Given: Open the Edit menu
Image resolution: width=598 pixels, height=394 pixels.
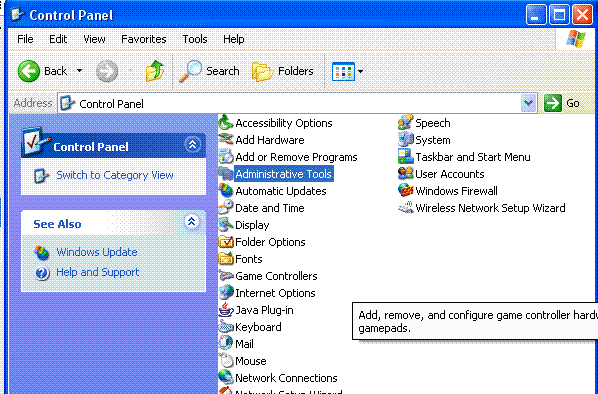Looking at the screenshot, I should point(58,39).
